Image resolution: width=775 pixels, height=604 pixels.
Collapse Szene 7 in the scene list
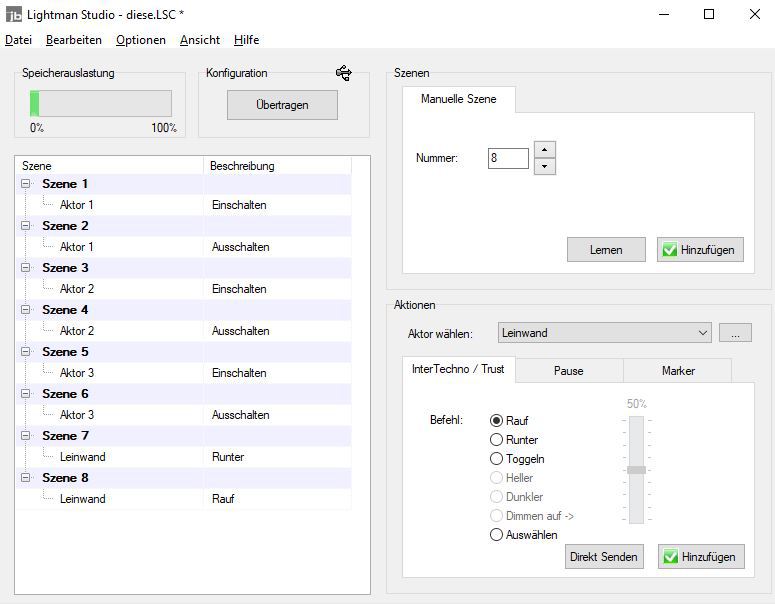(27, 436)
